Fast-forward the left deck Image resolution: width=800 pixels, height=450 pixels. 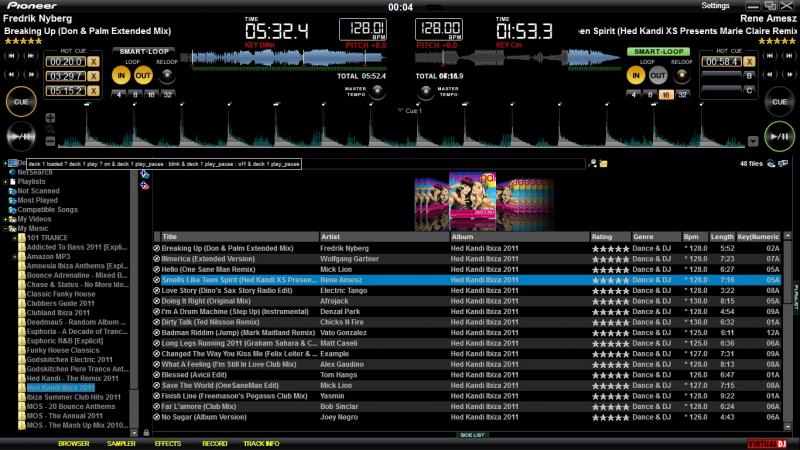[31, 74]
